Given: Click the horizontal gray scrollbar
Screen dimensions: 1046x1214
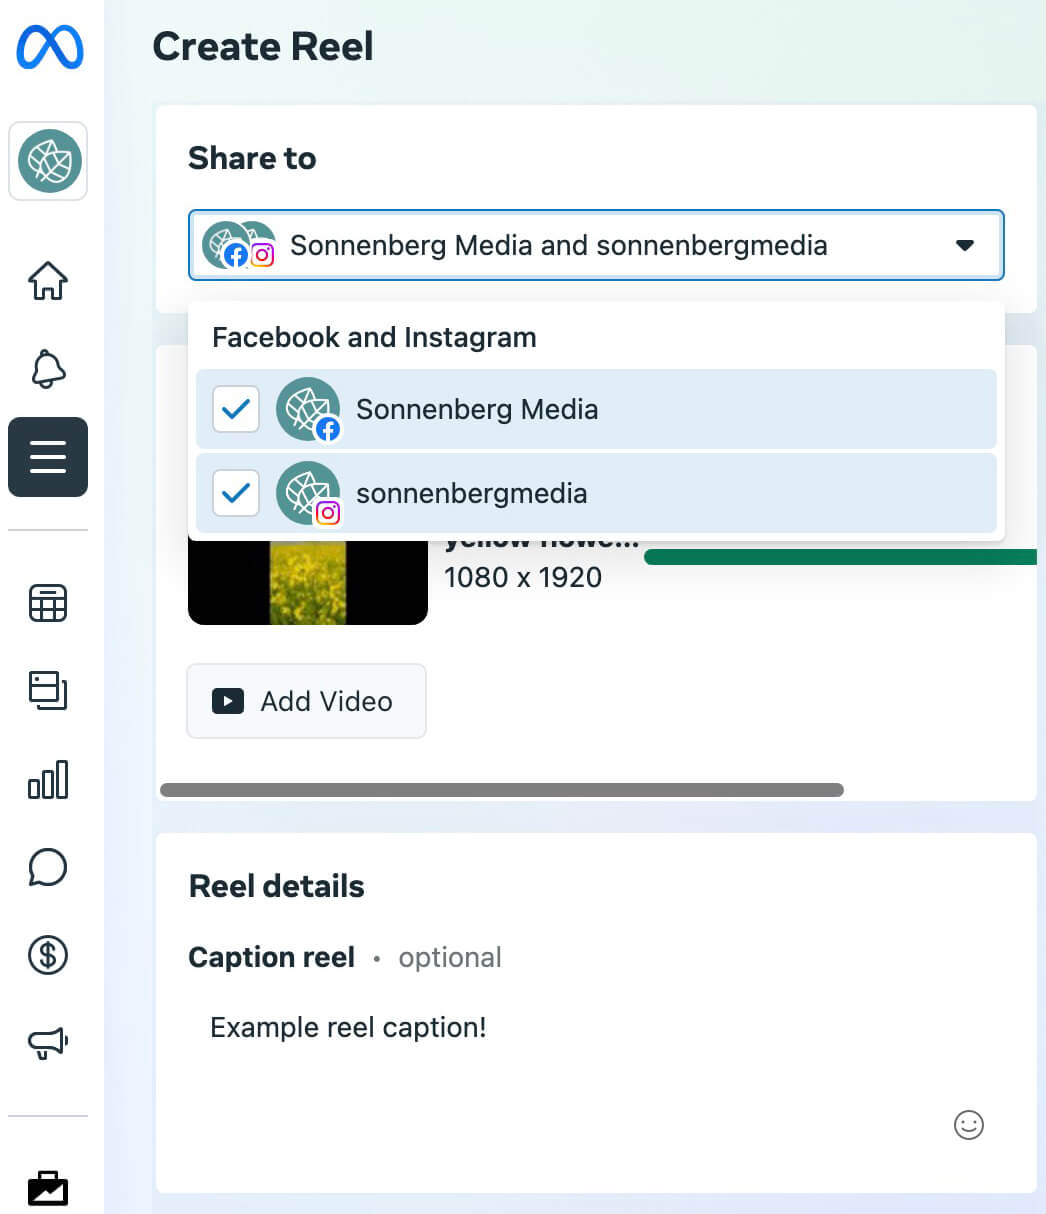Looking at the screenshot, I should (x=502, y=790).
